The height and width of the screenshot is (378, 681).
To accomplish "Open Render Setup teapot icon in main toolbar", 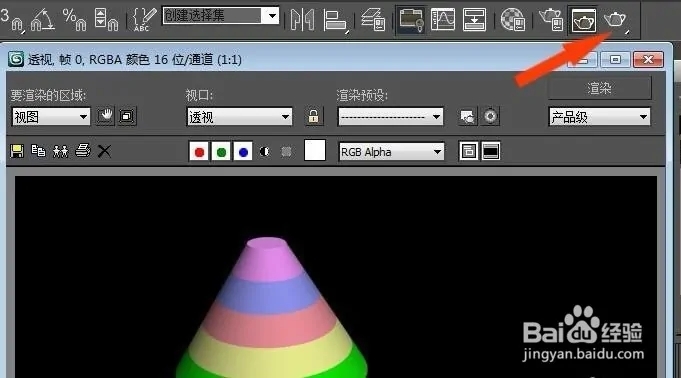I will 551,20.
